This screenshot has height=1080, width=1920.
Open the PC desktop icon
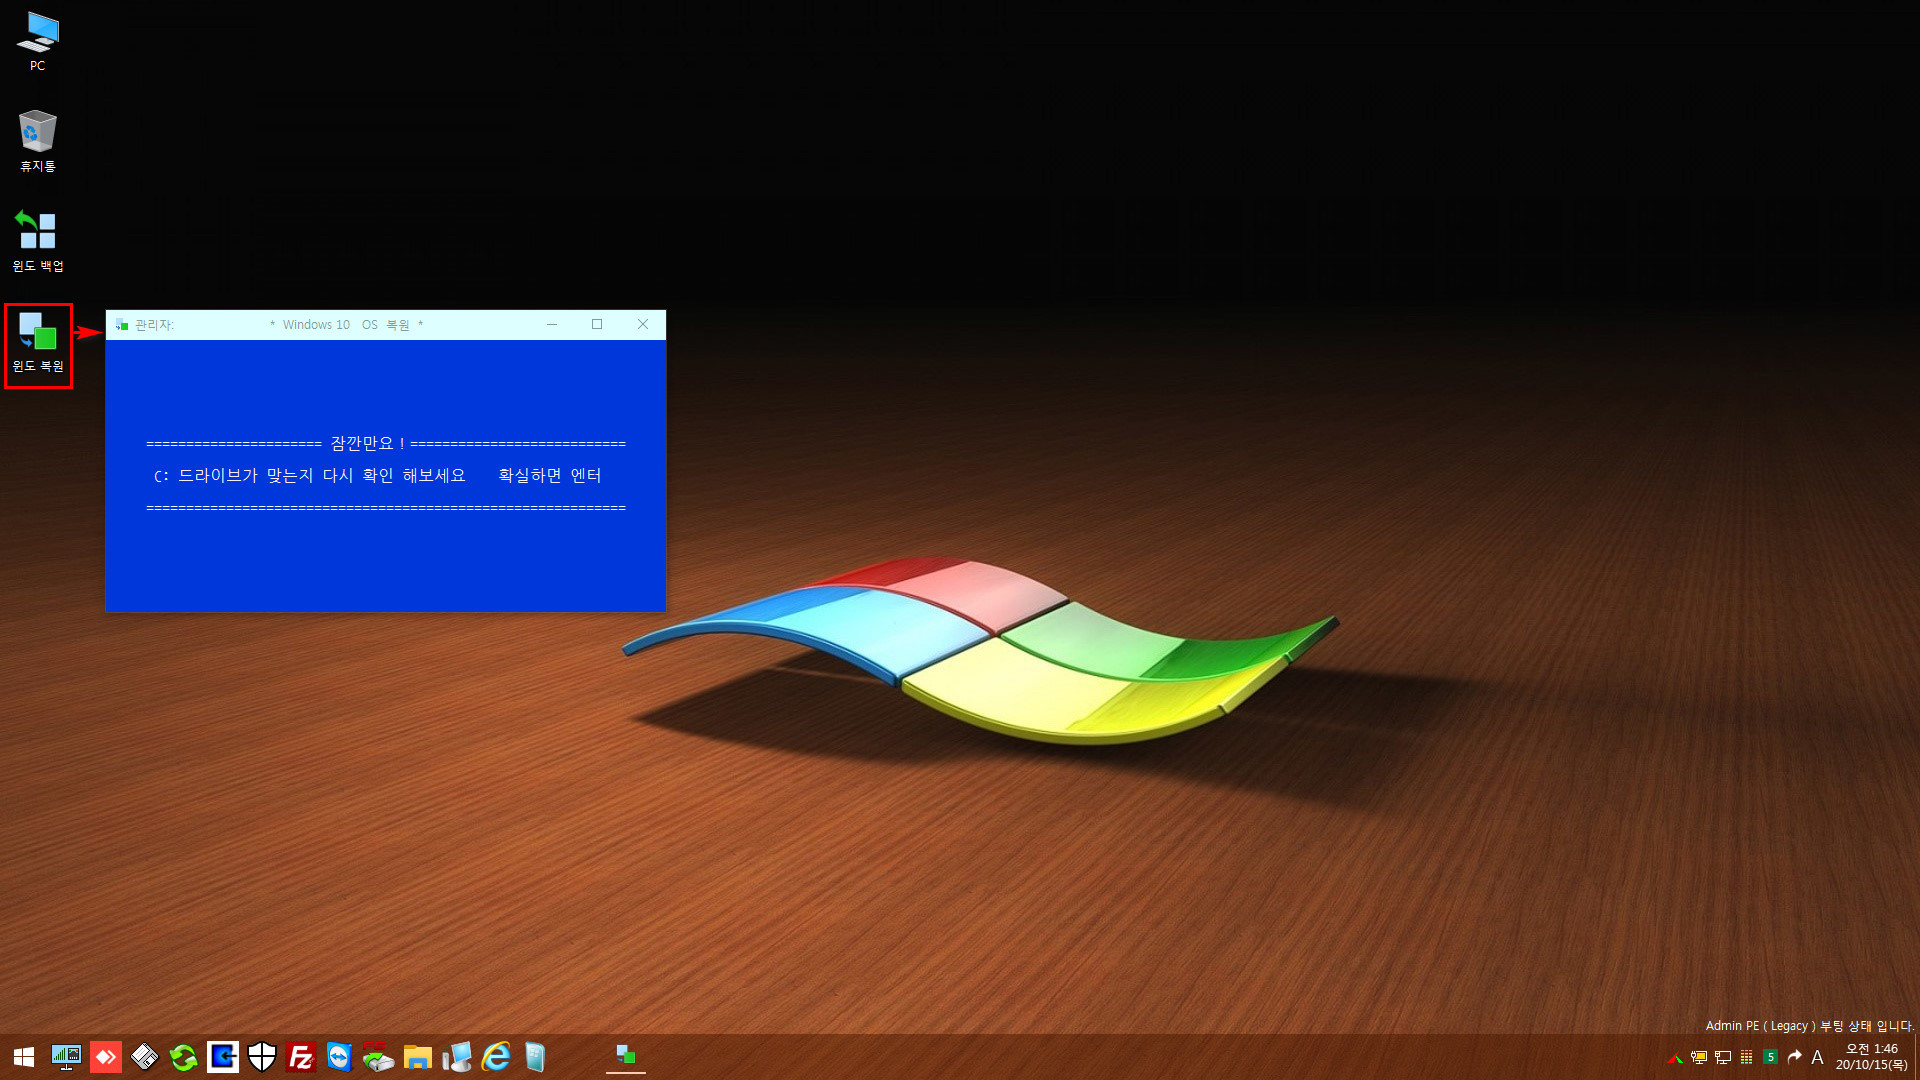pyautogui.click(x=37, y=41)
